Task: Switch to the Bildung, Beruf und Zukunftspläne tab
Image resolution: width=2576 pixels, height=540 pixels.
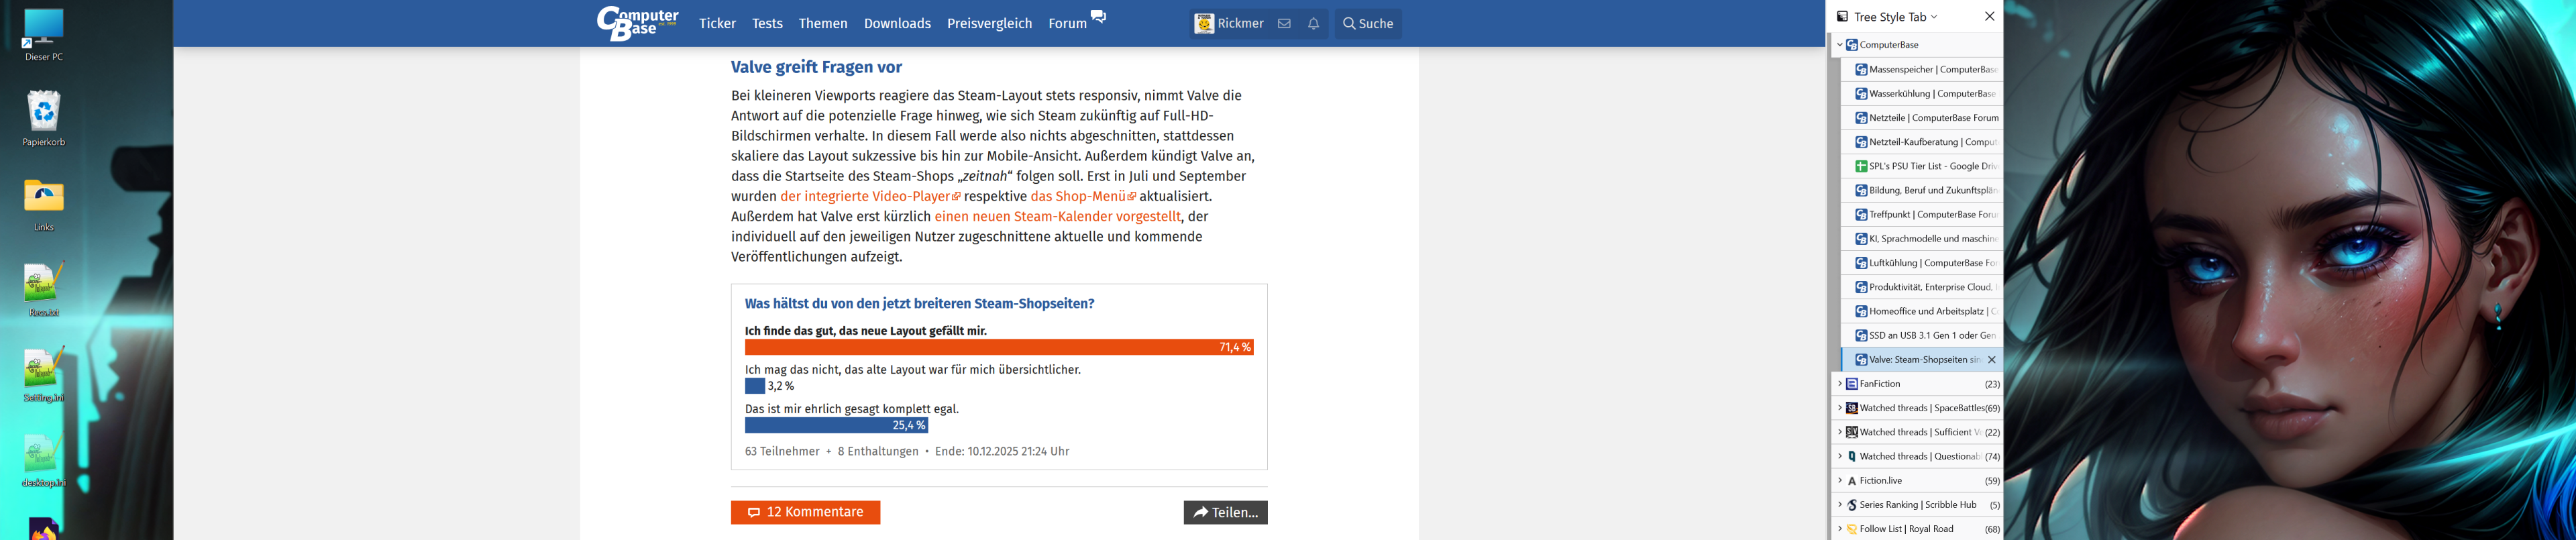Action: click(x=1922, y=190)
